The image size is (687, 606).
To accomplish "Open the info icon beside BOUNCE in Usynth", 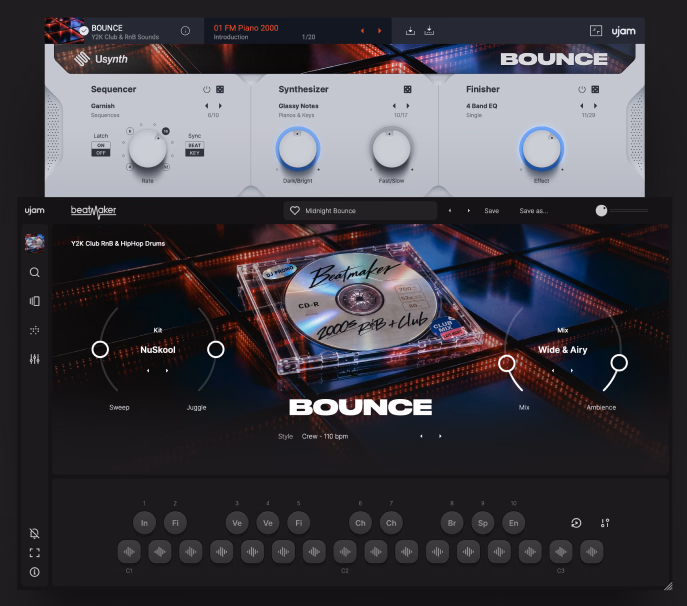I will pos(185,31).
